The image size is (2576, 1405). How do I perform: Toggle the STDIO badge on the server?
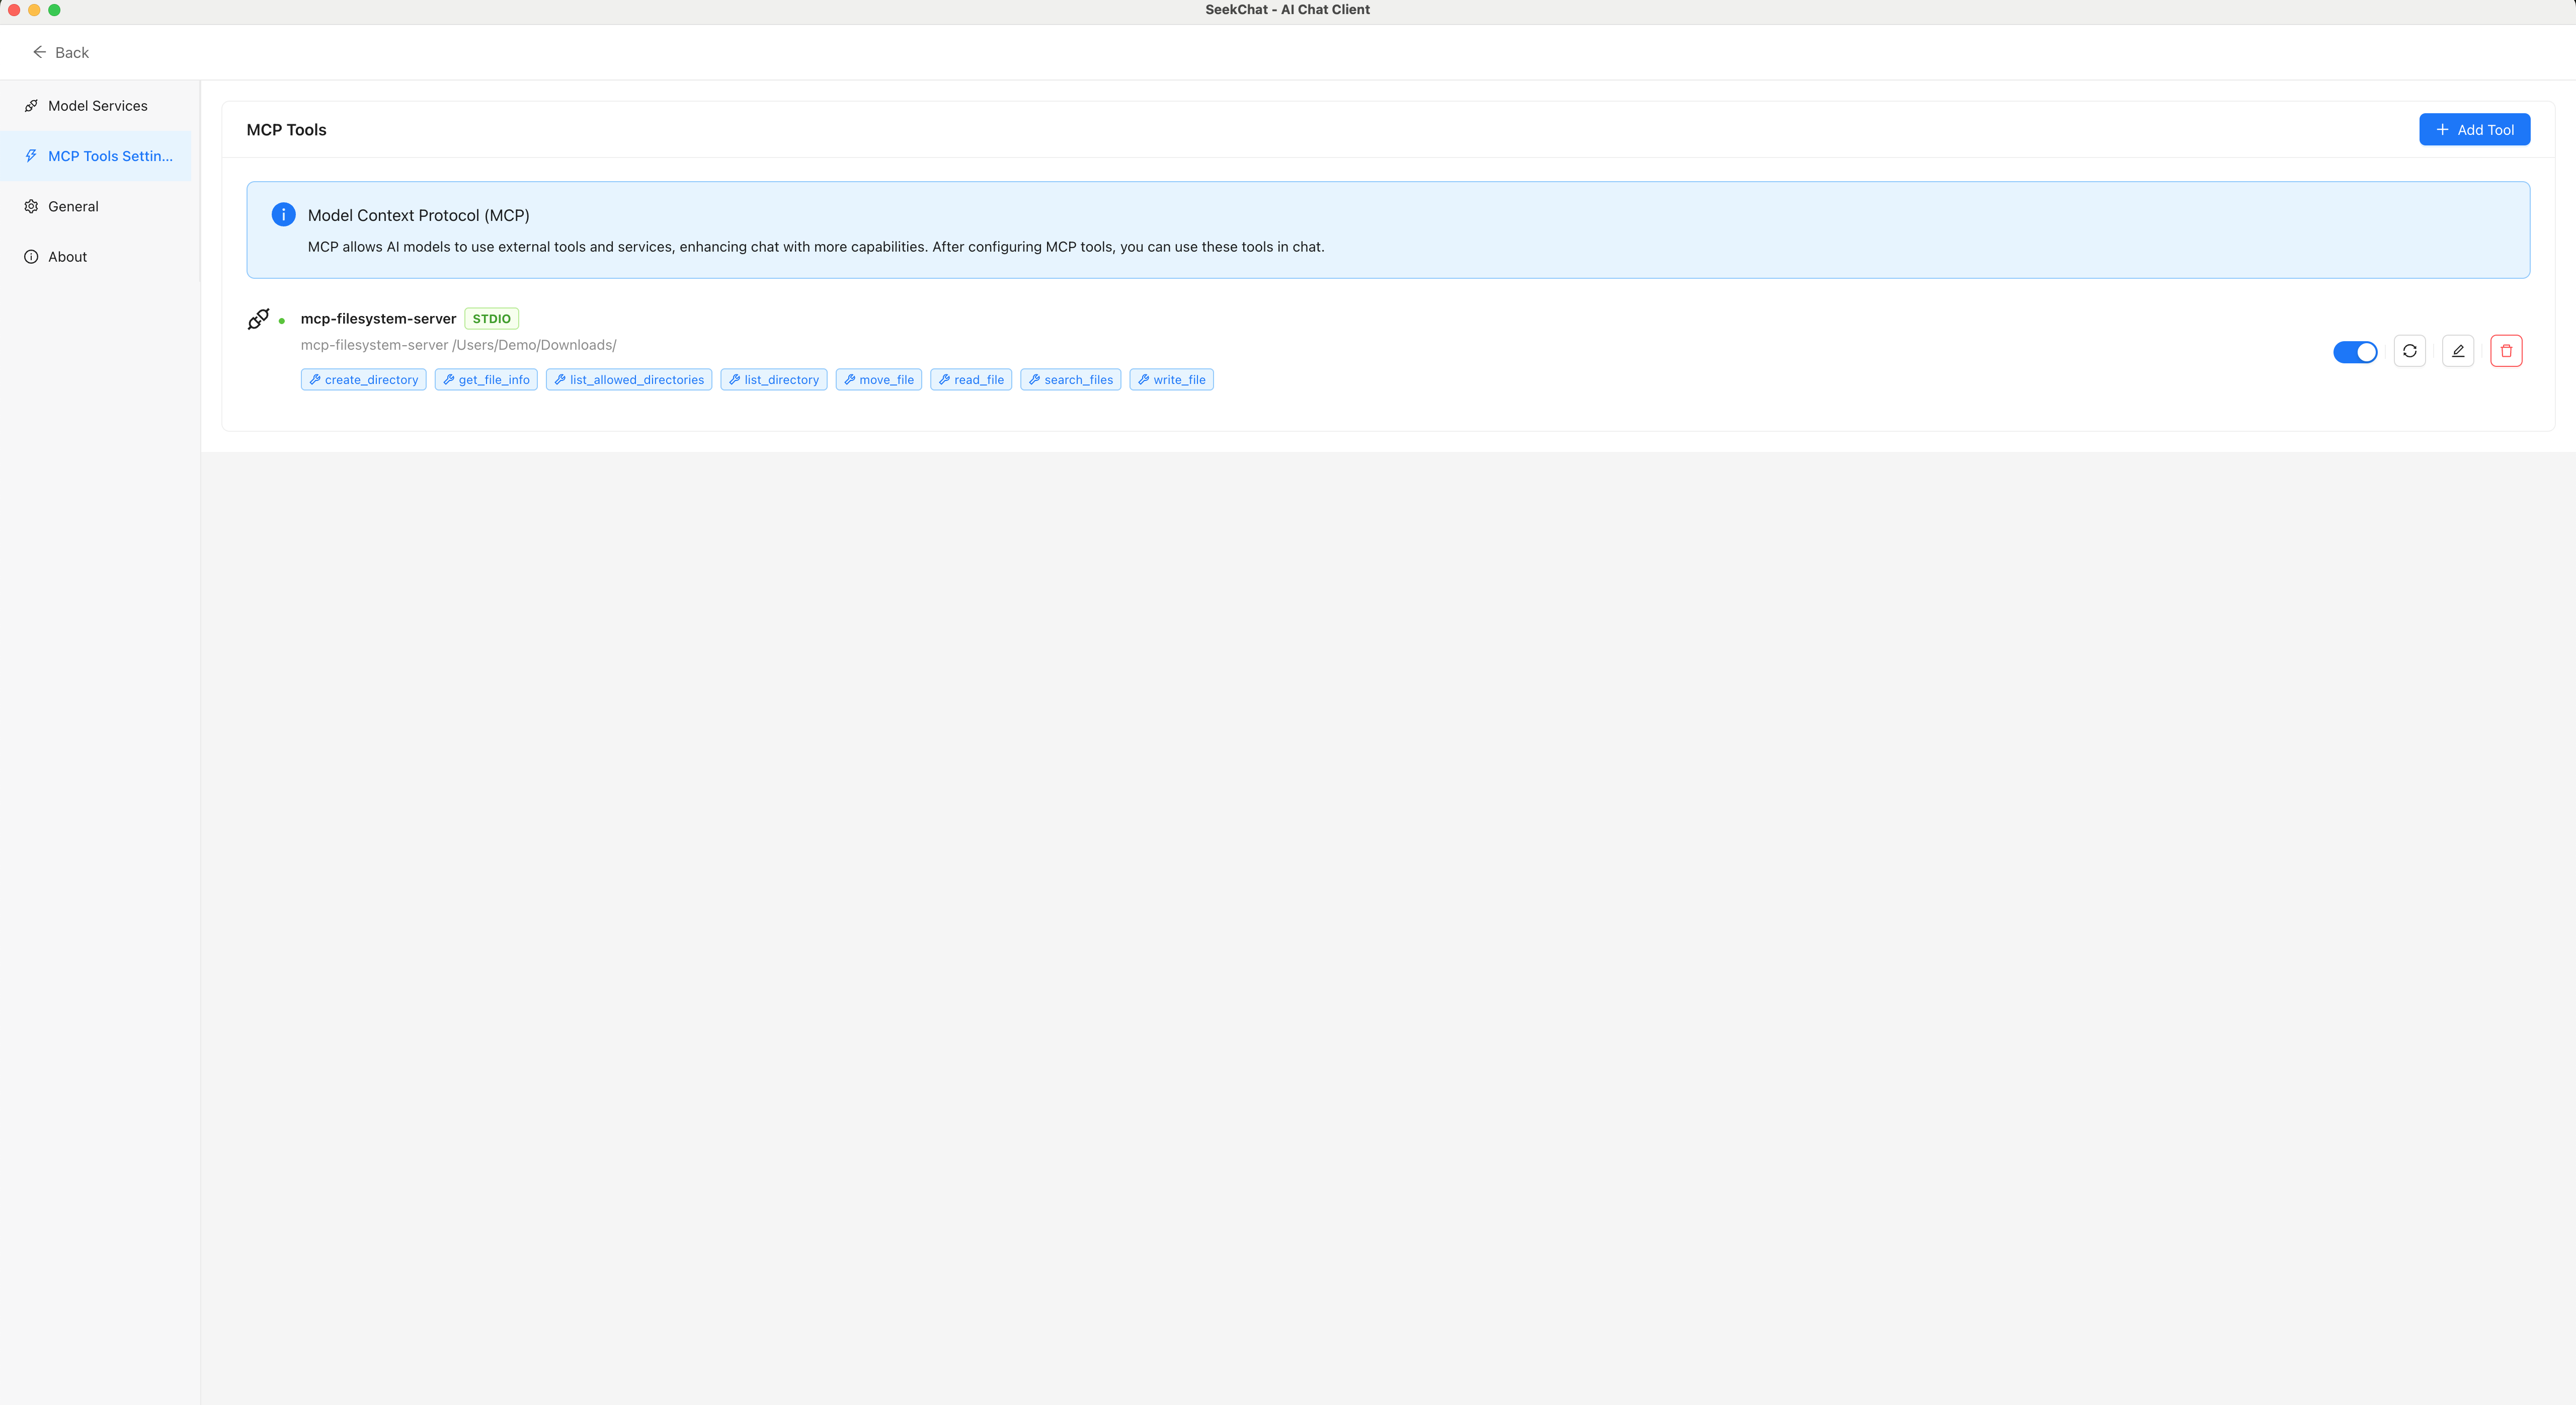(491, 318)
